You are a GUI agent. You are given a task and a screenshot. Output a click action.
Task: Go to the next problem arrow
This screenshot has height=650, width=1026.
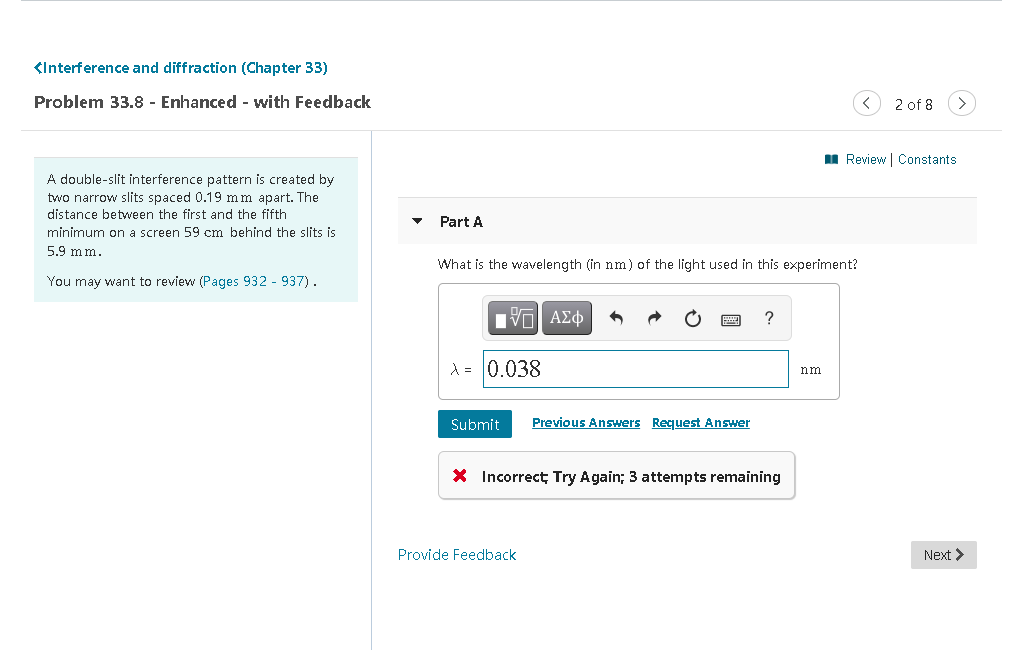(962, 103)
